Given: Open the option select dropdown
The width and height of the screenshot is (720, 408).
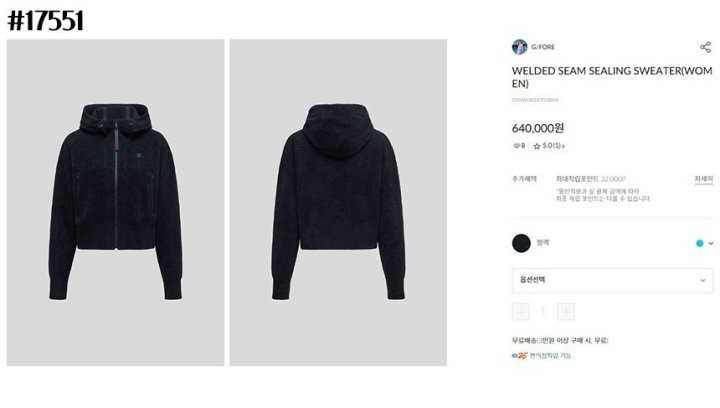Looking at the screenshot, I should pos(613,280).
